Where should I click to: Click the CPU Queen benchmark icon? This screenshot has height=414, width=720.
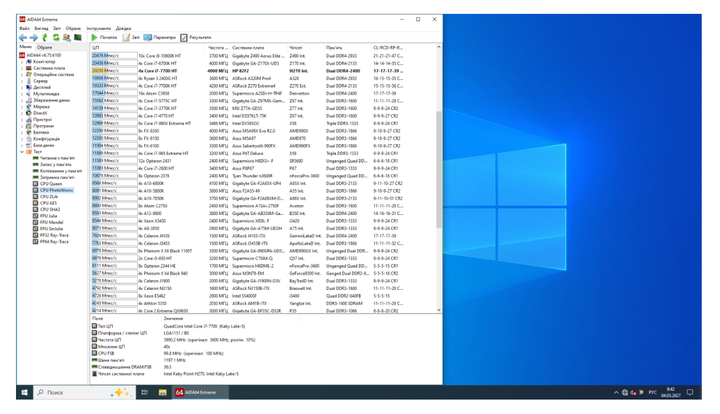(35, 184)
